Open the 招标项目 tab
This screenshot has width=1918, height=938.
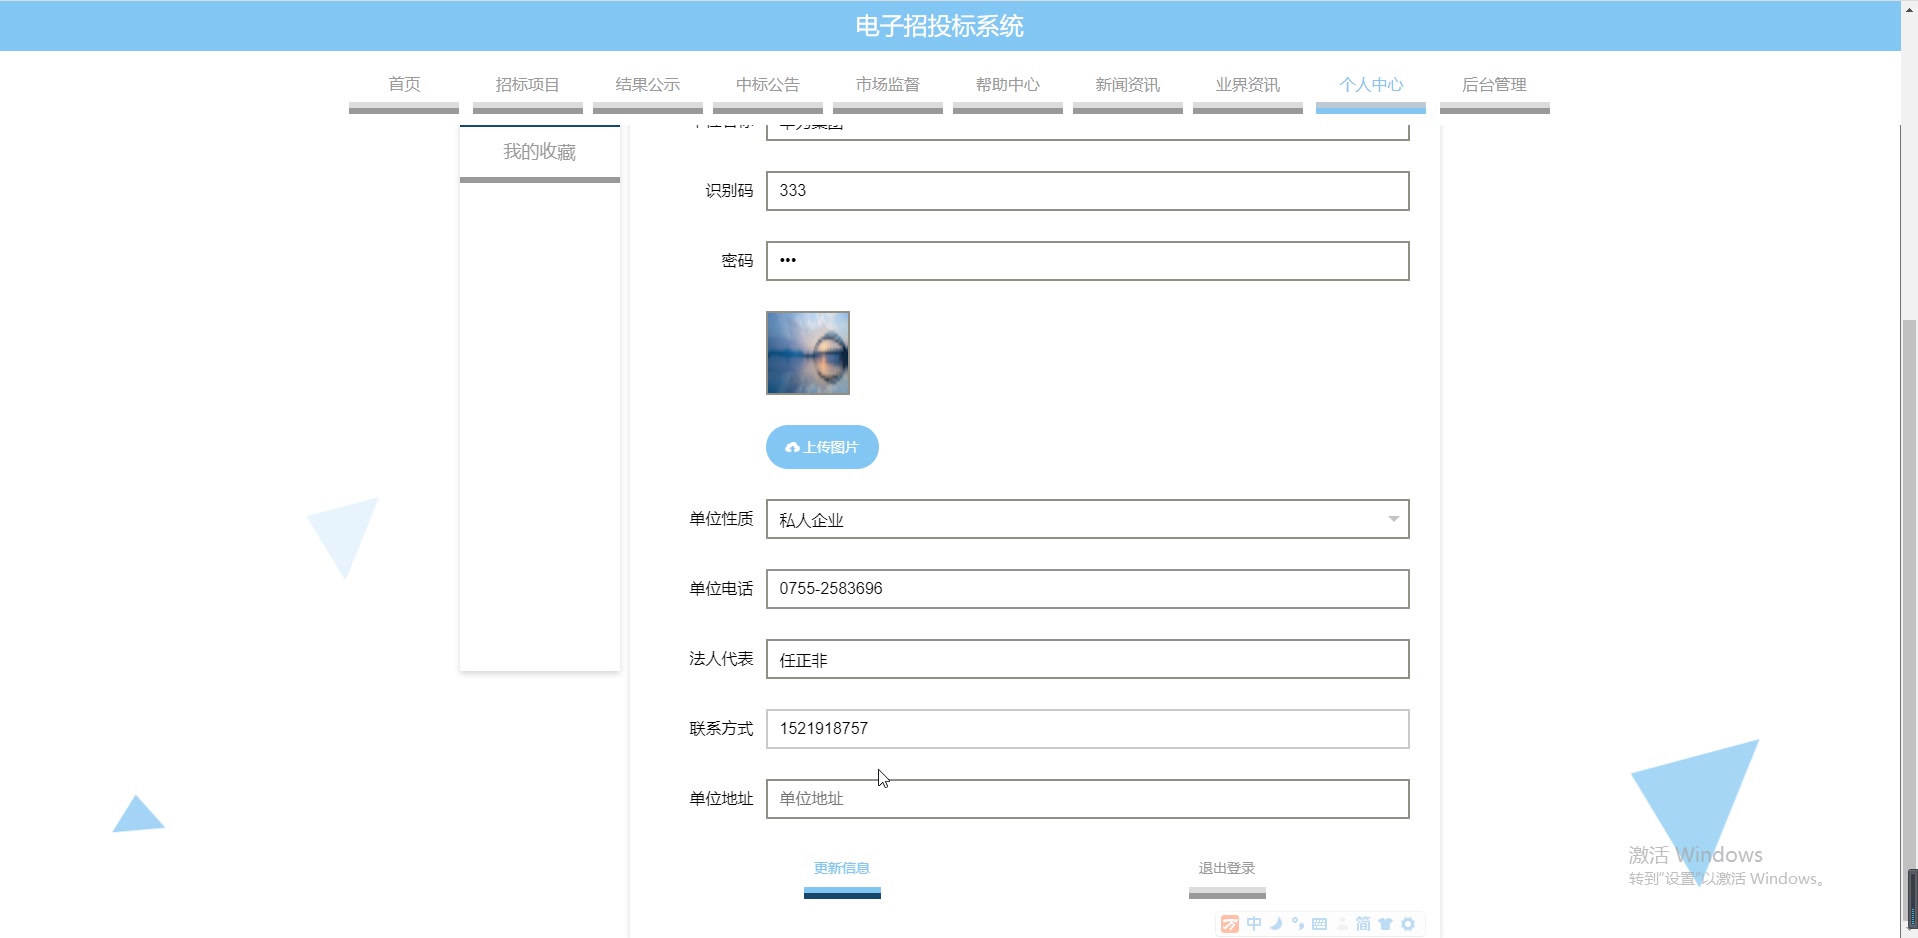click(527, 85)
